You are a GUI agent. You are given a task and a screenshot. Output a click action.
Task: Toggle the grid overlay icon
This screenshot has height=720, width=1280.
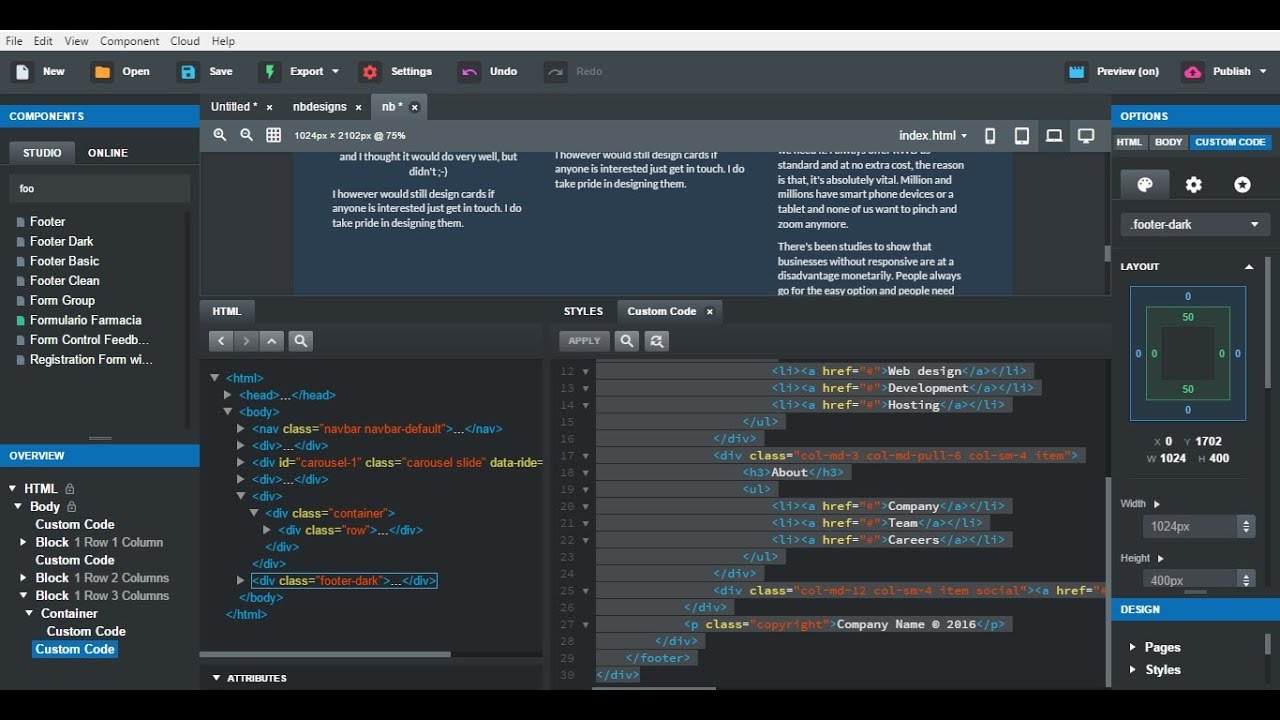click(273, 135)
